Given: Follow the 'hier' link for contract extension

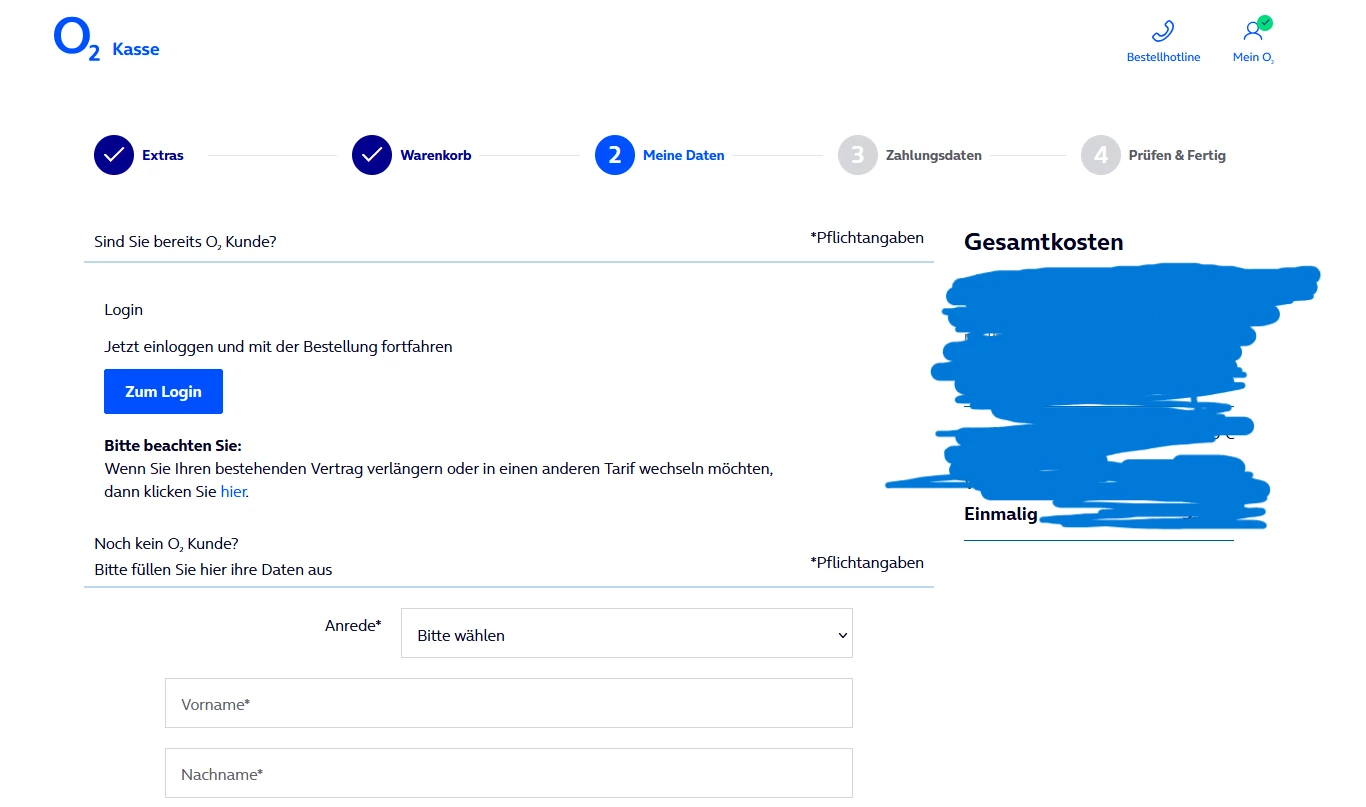Looking at the screenshot, I should (x=232, y=492).
